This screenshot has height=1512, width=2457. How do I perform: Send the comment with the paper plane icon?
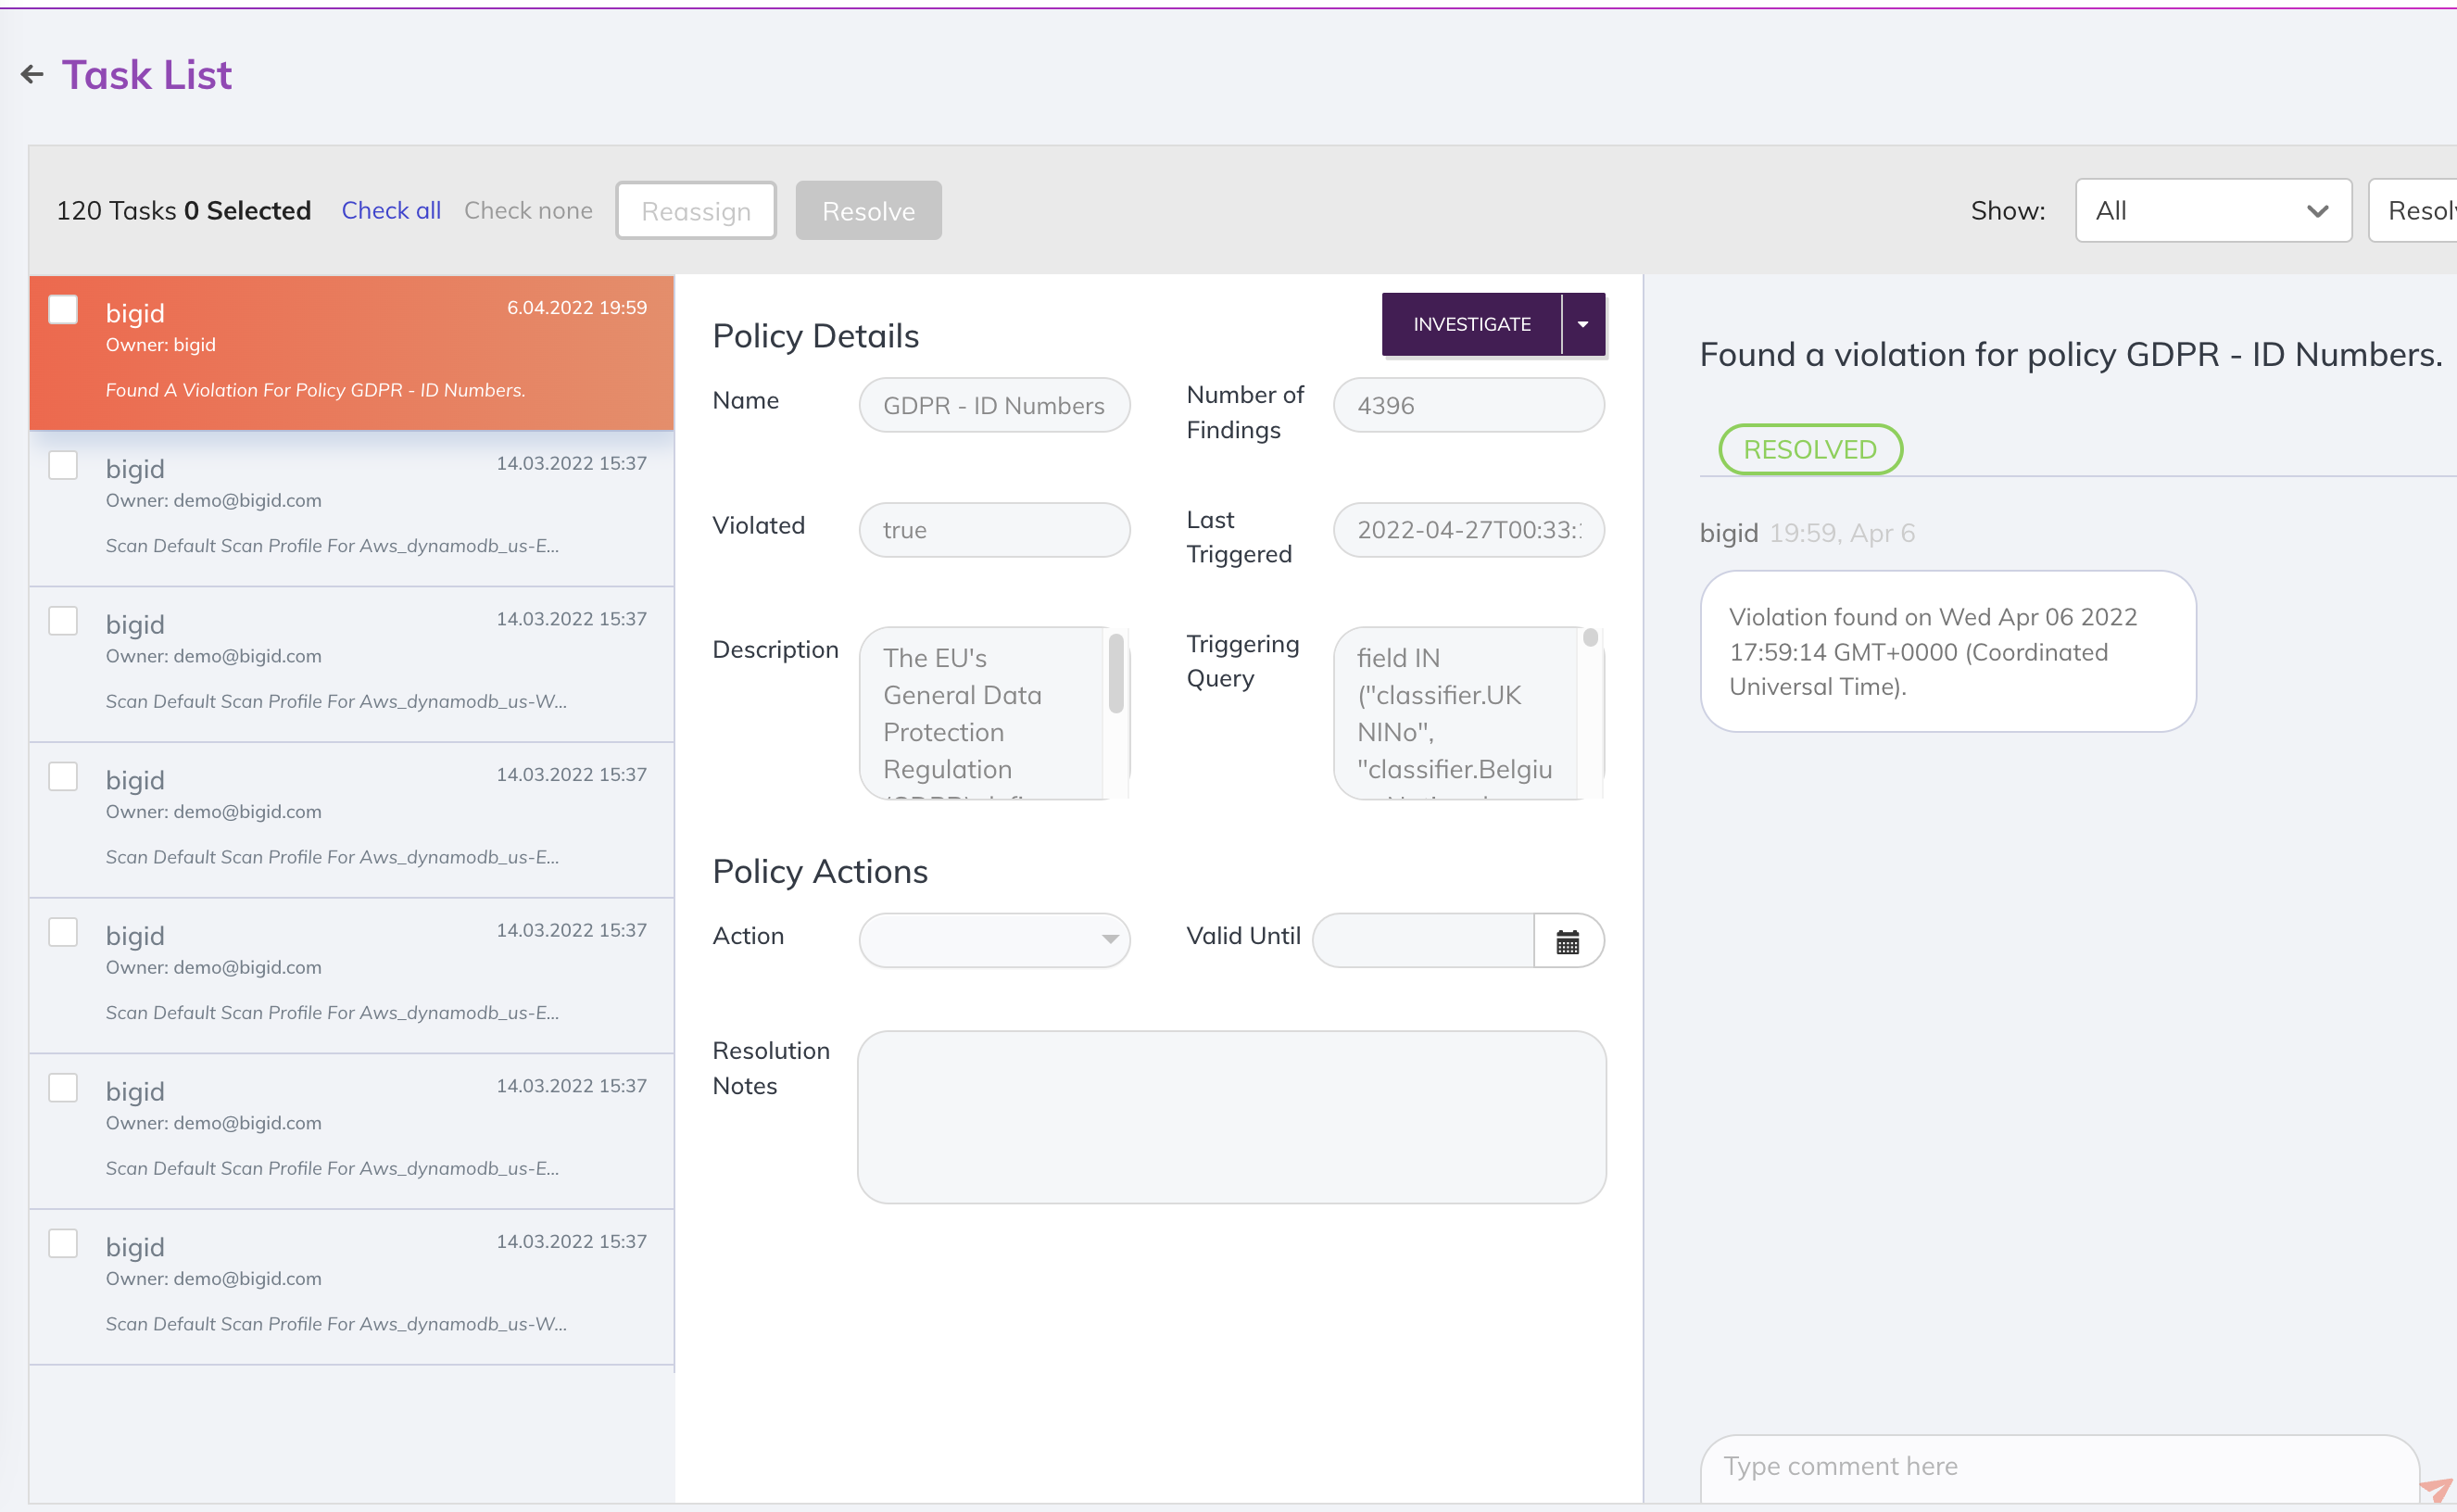tap(2437, 1490)
